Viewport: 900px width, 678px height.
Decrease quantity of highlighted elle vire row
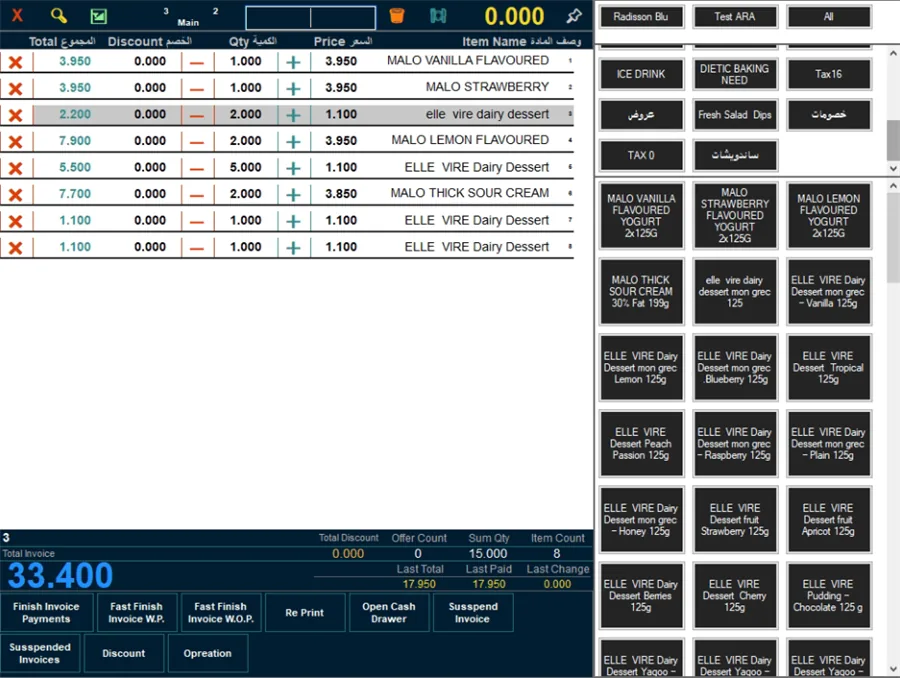[x=197, y=115]
